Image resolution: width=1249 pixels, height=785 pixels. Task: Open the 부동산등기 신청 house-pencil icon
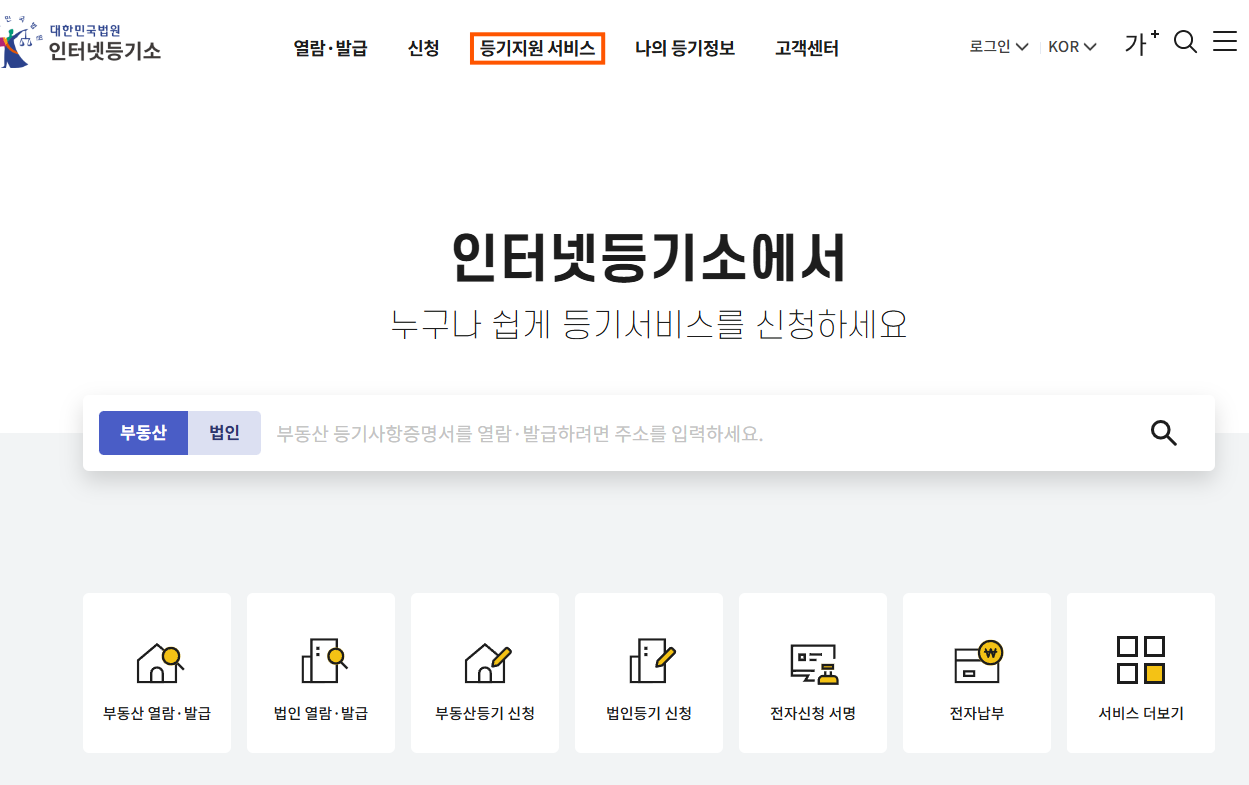(487, 663)
